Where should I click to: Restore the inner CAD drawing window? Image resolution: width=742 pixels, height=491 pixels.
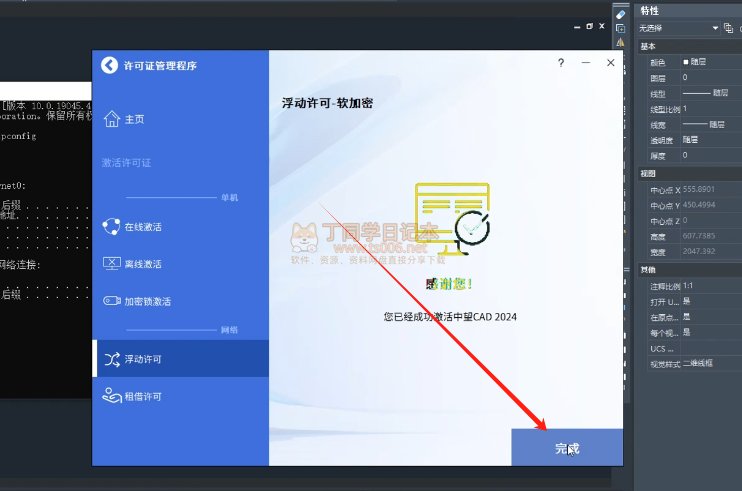tap(589, 26)
